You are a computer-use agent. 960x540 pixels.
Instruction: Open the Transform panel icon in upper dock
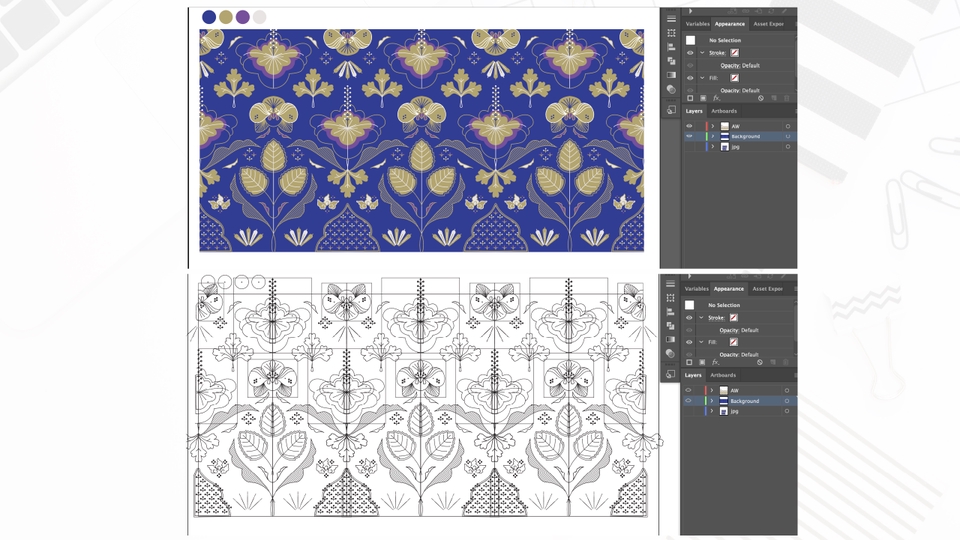tap(671, 33)
